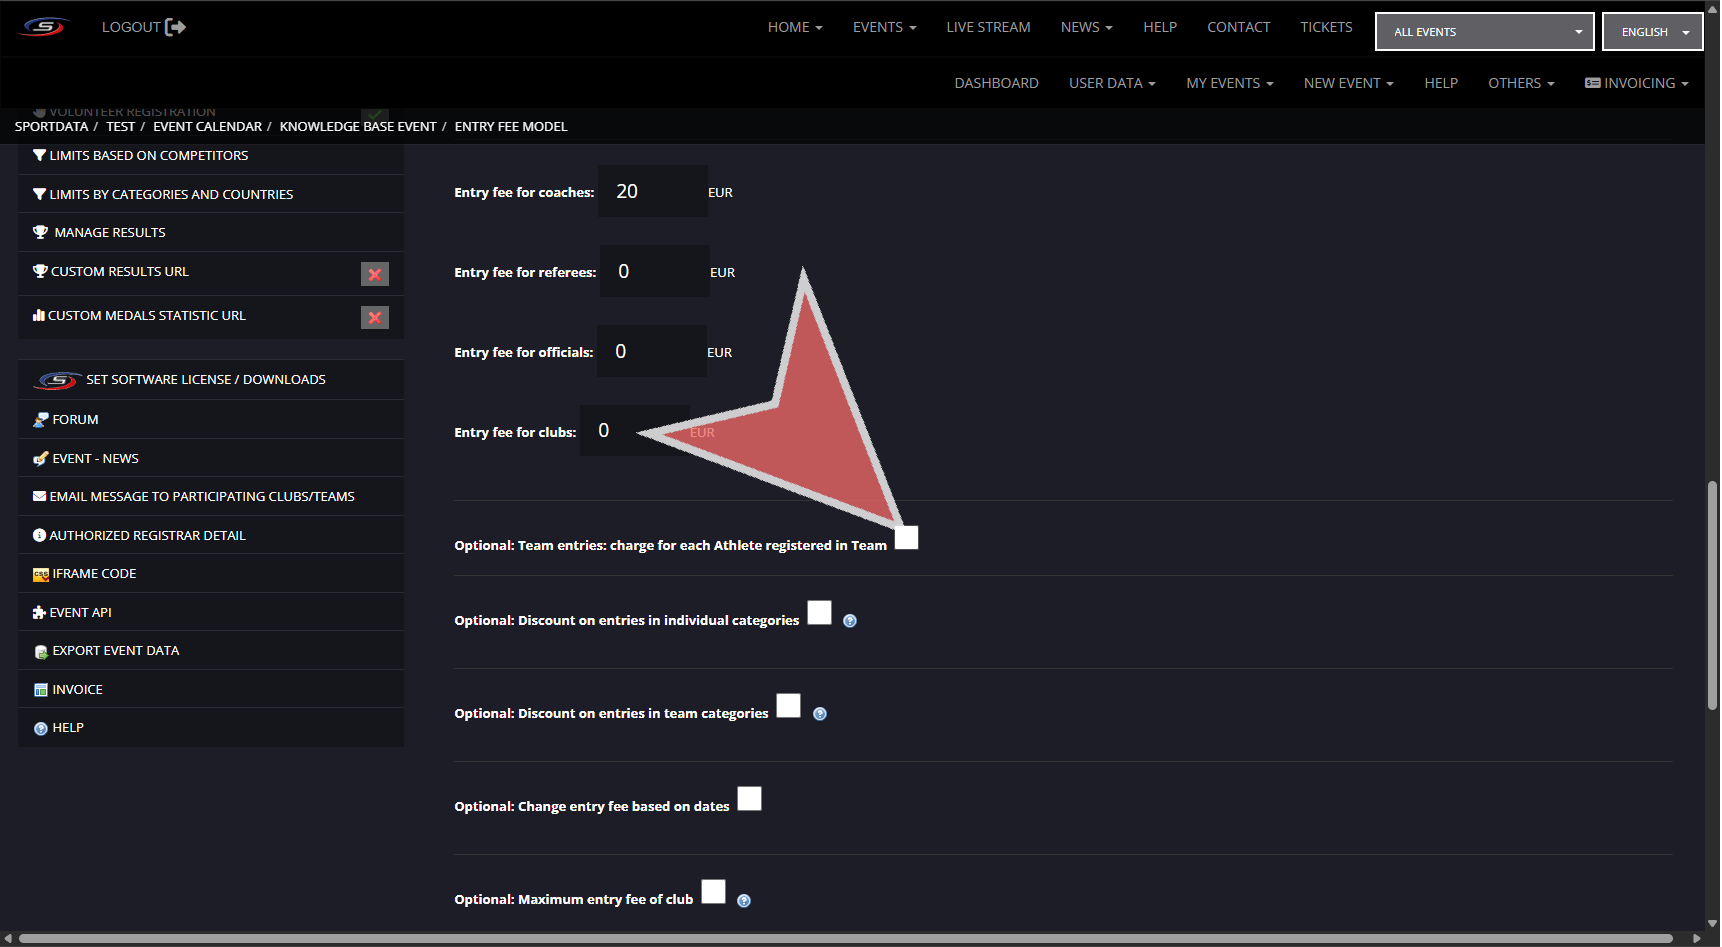Click Knowledge Base Event breadcrumb link
1722x947 pixels.
358,127
